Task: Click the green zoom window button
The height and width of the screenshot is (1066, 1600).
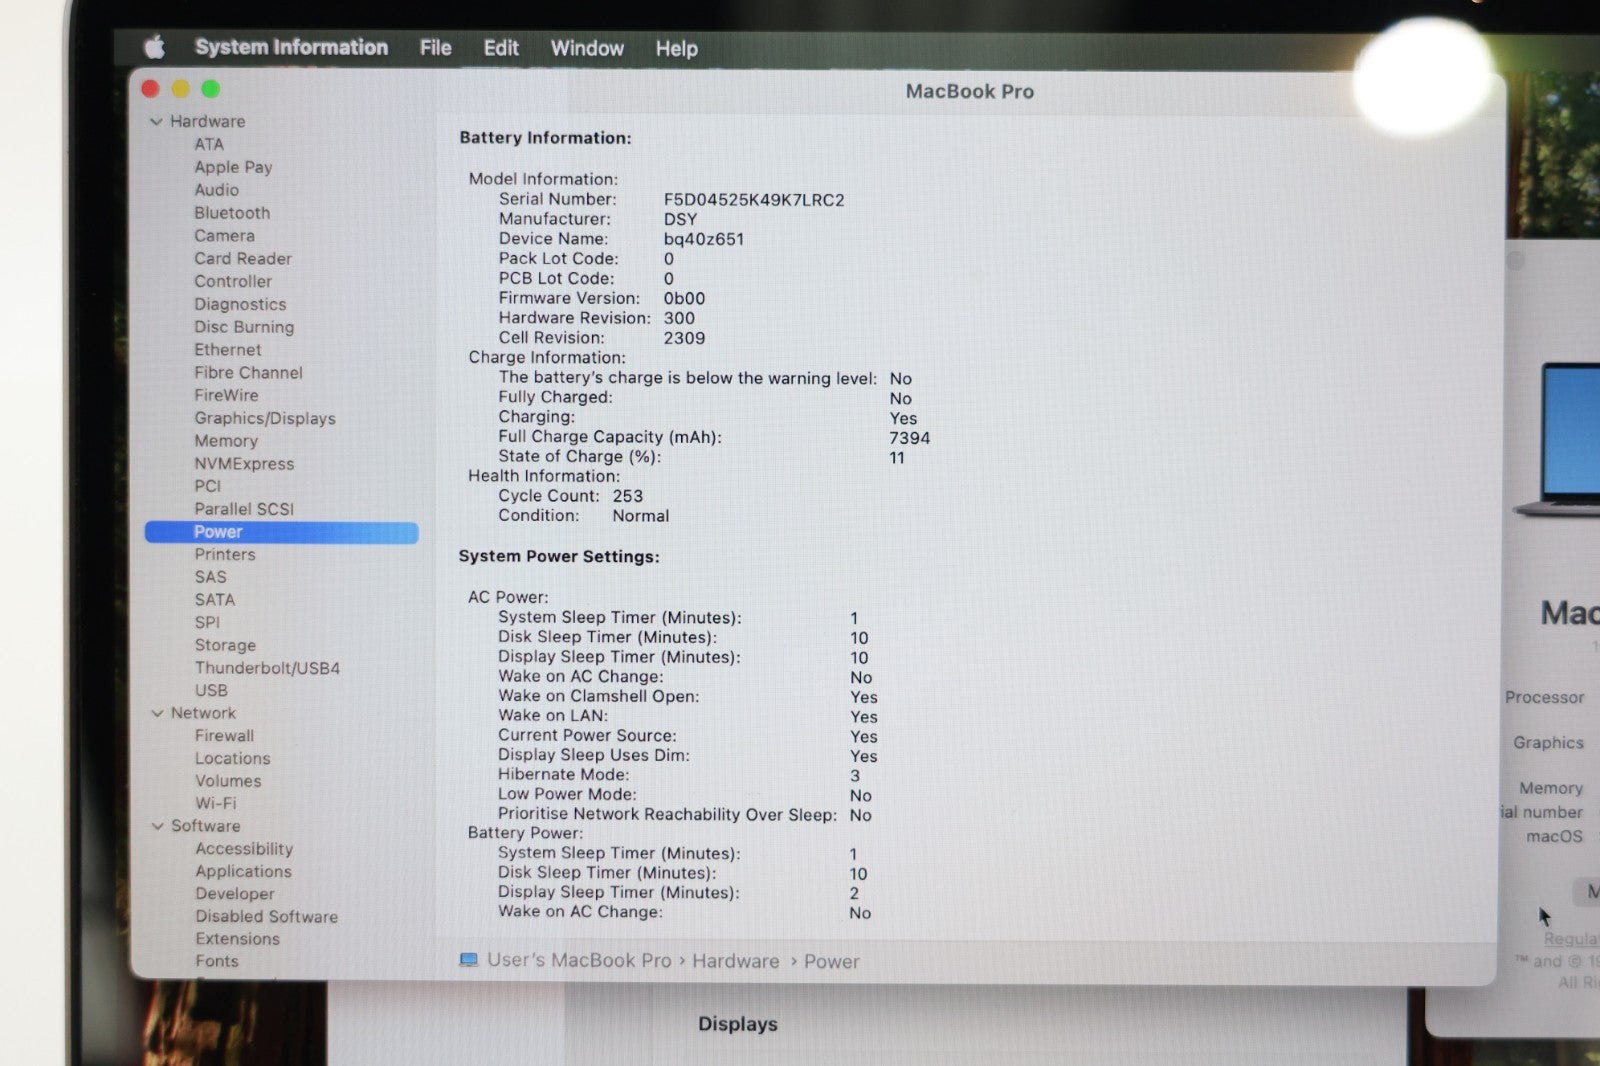Action: (211, 89)
